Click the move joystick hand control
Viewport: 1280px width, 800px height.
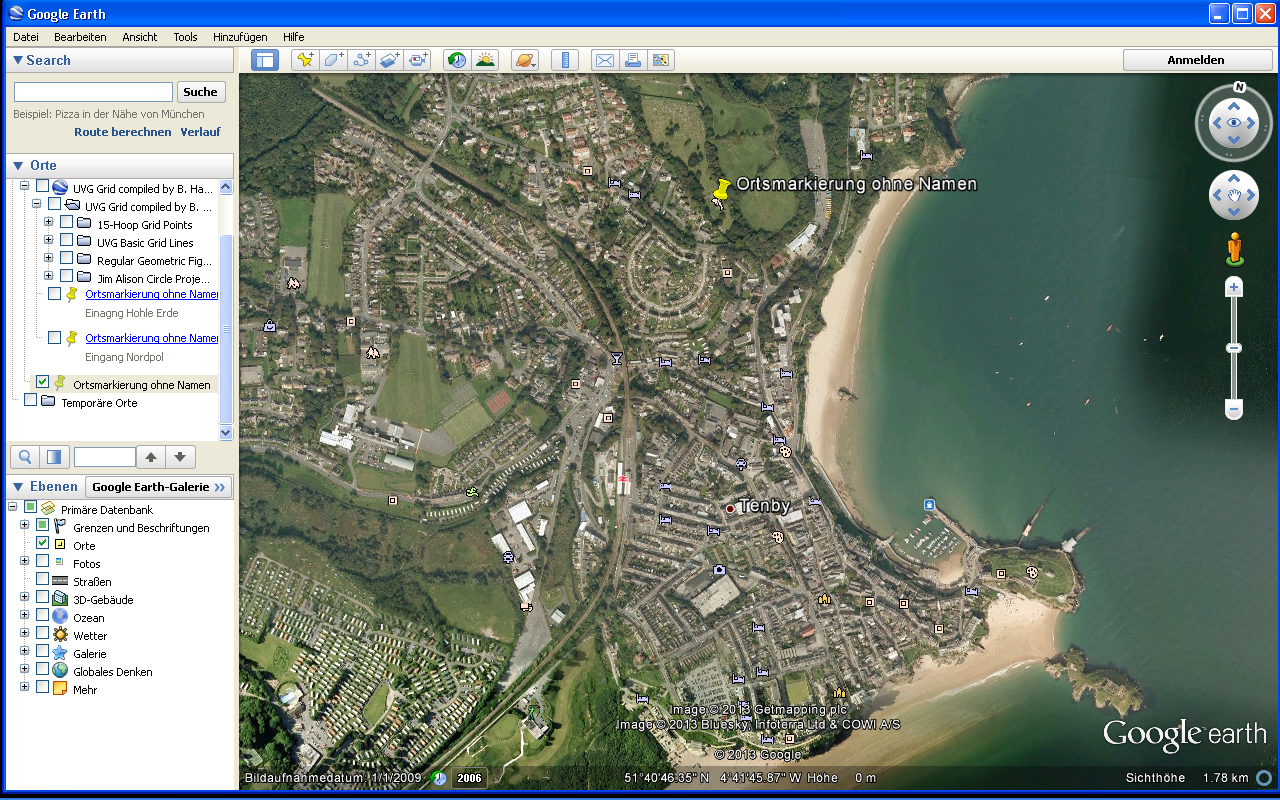[1234, 195]
